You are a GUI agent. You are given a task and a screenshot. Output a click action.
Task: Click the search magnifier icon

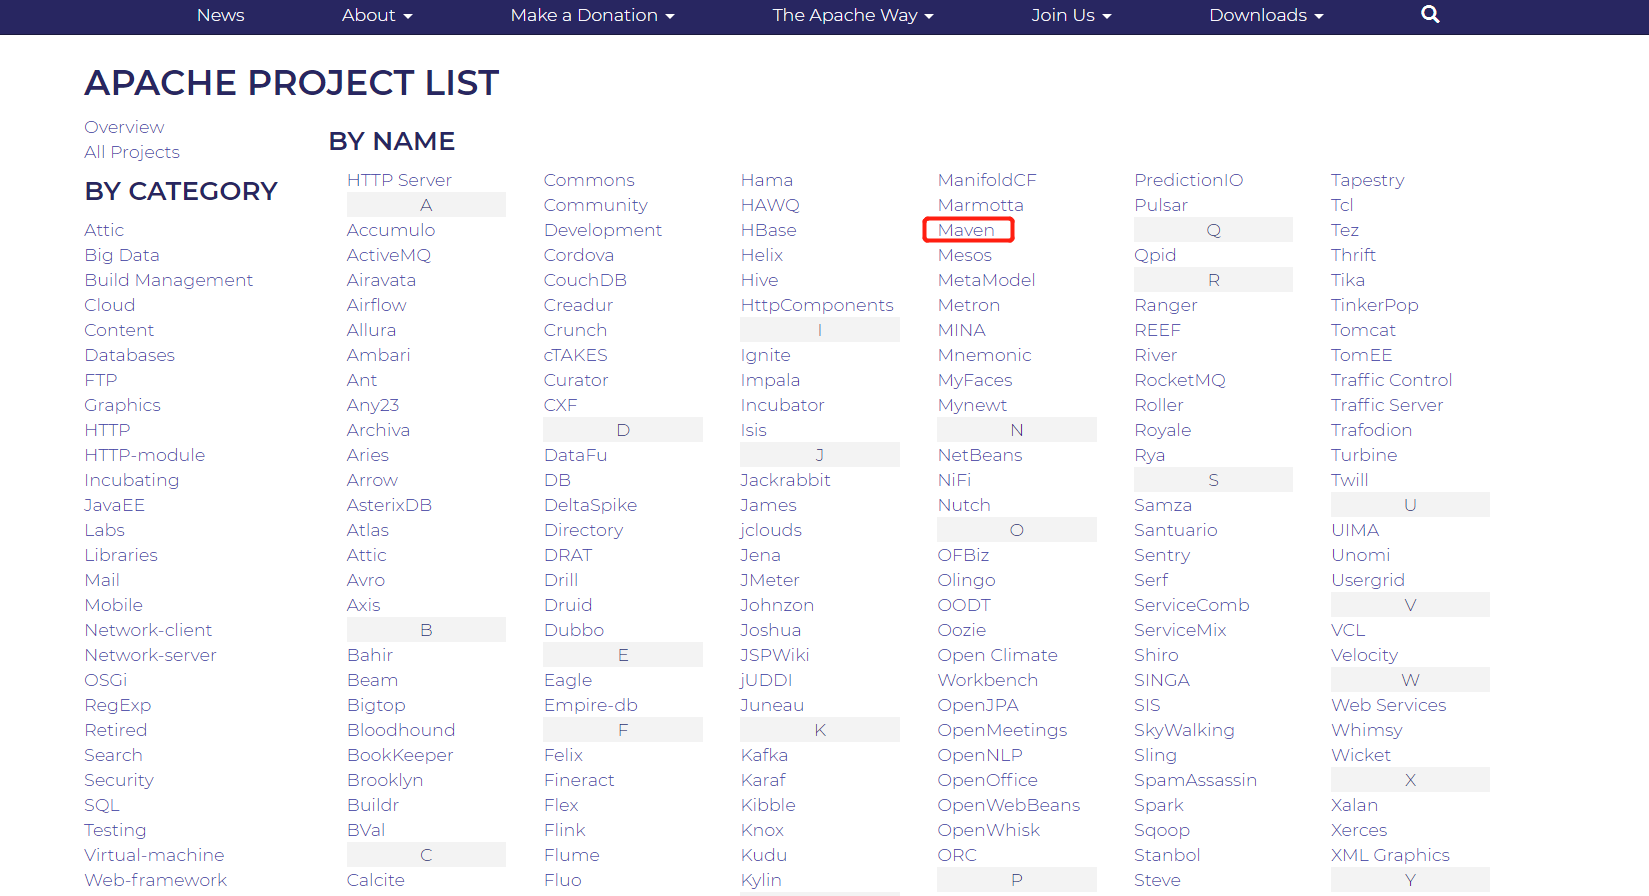pyautogui.click(x=1430, y=15)
